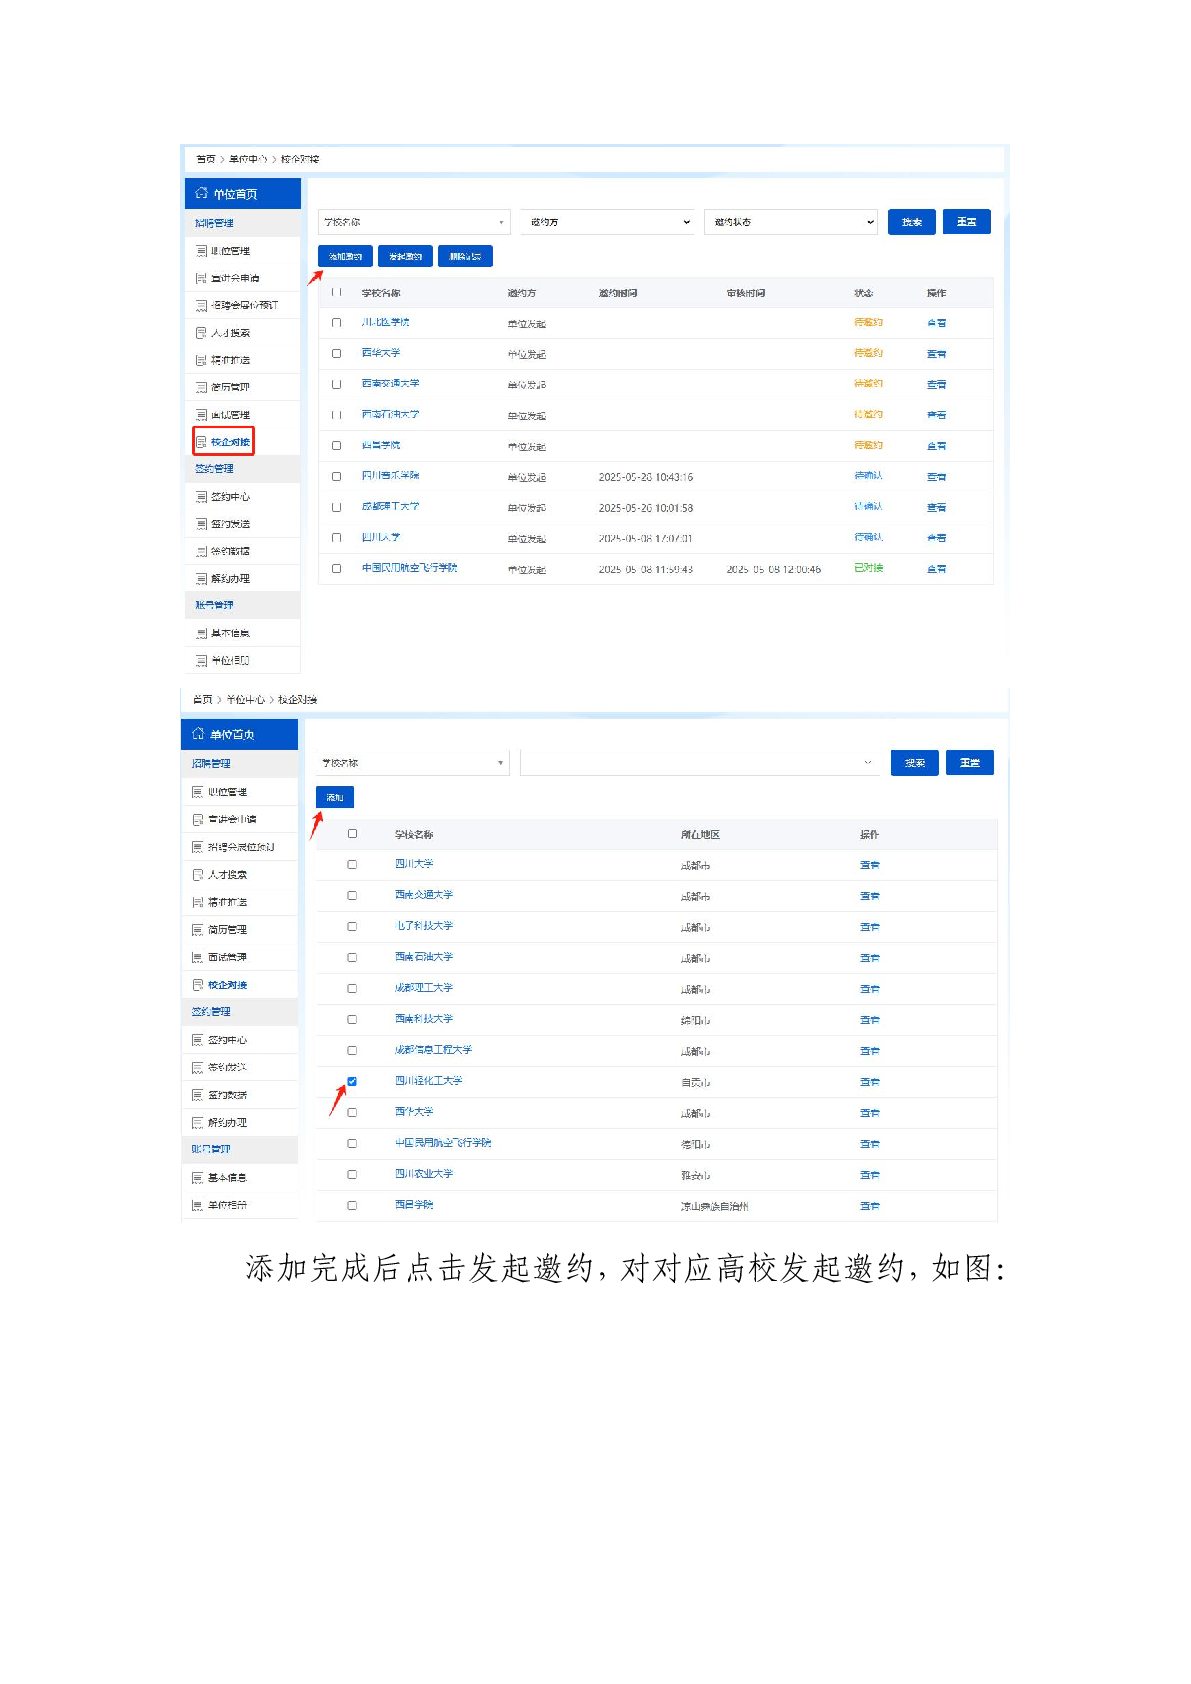Open the empty dropdown beside 学校名称 in bottom screenshot
Image resolution: width=1191 pixels, height=1684 pixels.
[x=699, y=763]
